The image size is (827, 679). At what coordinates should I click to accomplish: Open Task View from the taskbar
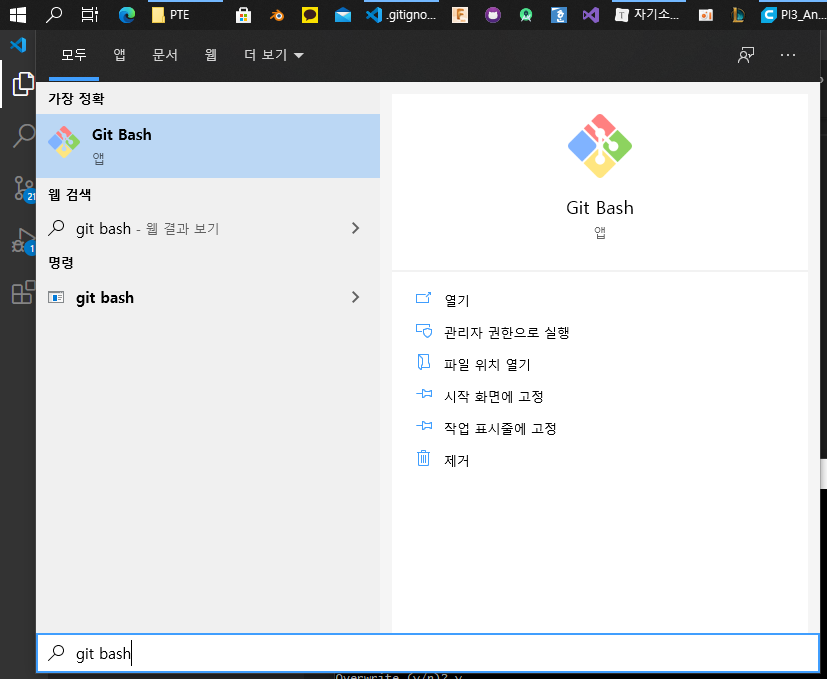click(90, 15)
